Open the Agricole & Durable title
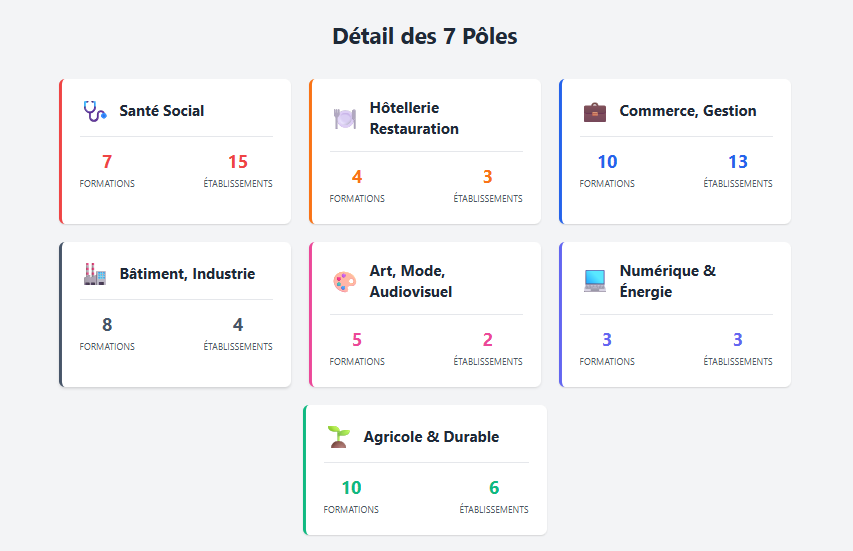The width and height of the screenshot is (853, 551). (431, 437)
